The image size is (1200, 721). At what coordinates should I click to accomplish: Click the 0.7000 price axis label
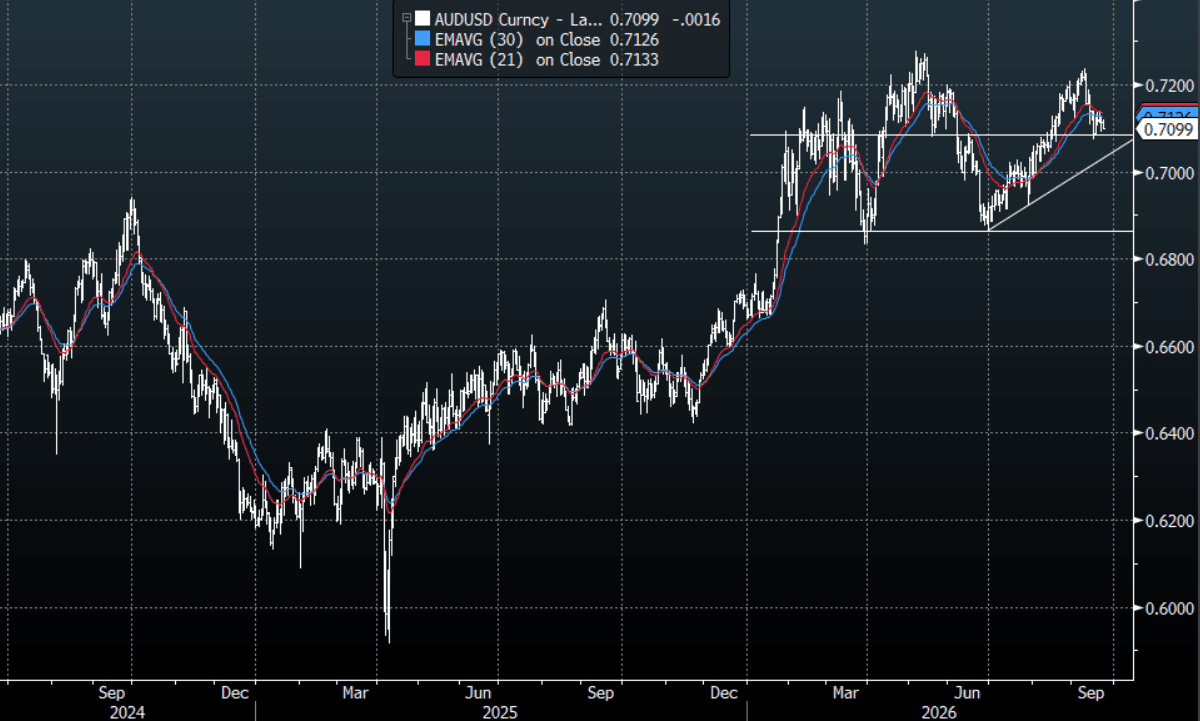(x=1169, y=173)
